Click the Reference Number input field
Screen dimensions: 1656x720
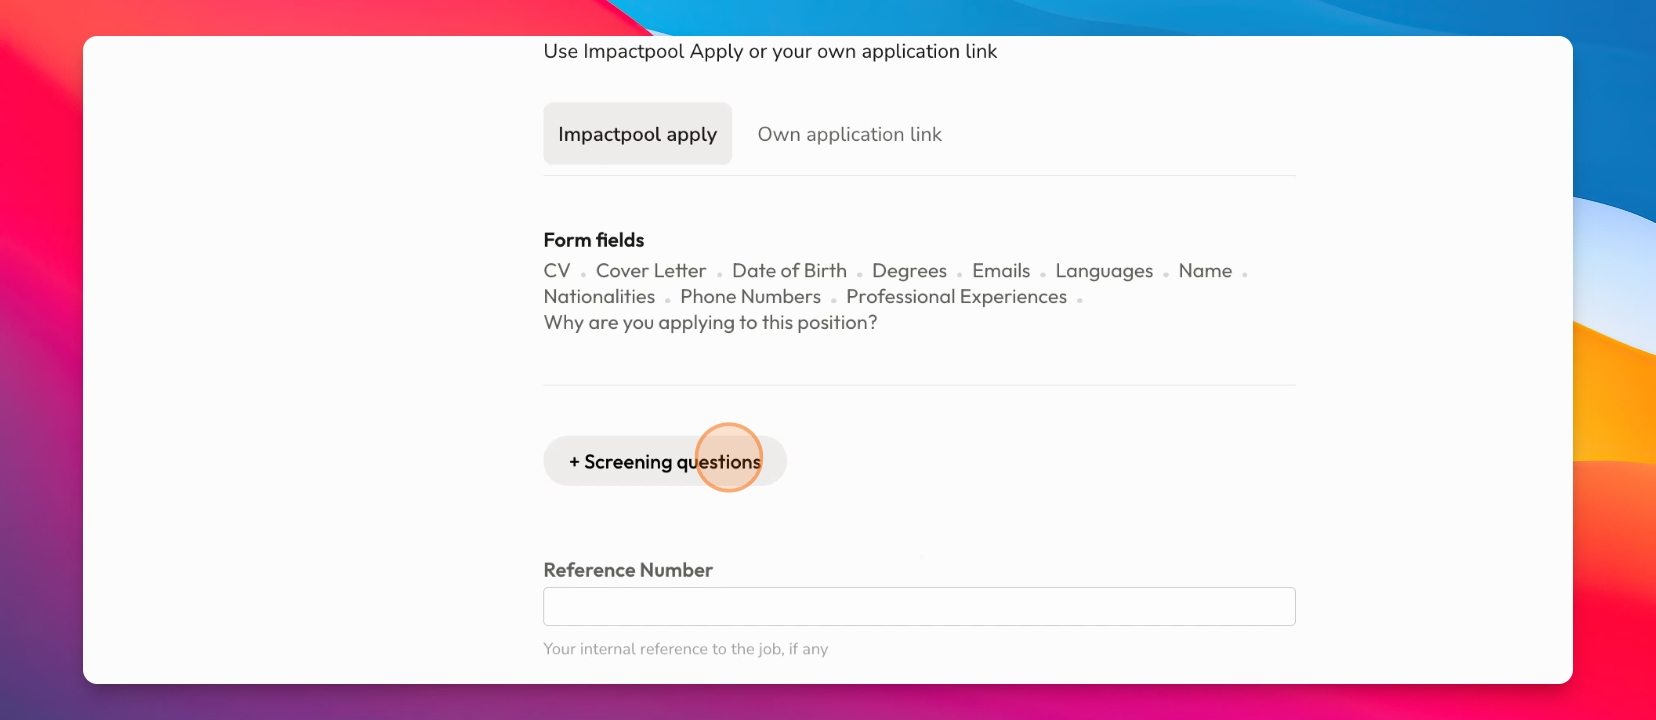[919, 607]
